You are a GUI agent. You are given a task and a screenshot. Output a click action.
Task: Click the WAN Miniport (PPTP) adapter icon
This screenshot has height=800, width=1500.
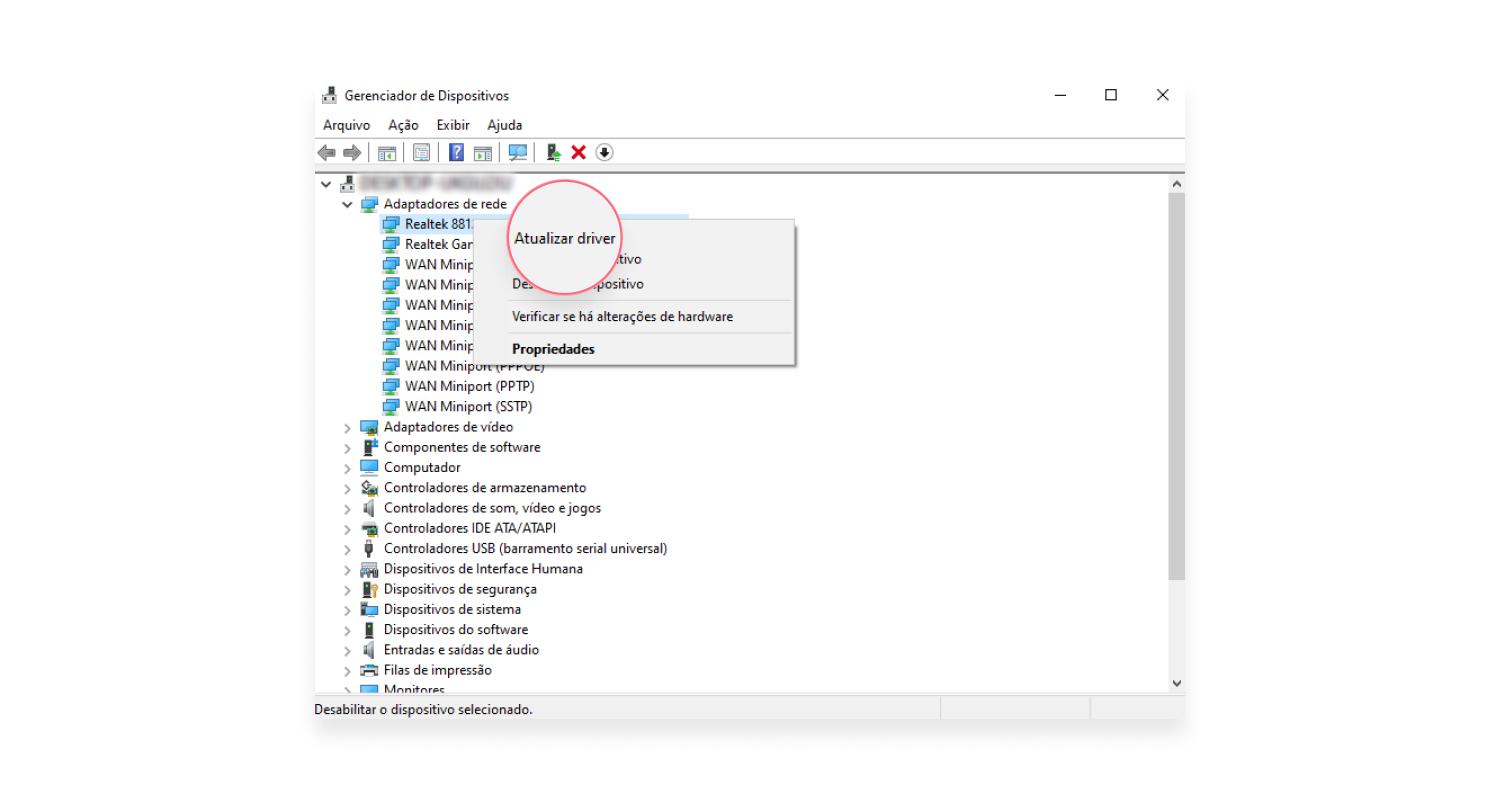(391, 386)
